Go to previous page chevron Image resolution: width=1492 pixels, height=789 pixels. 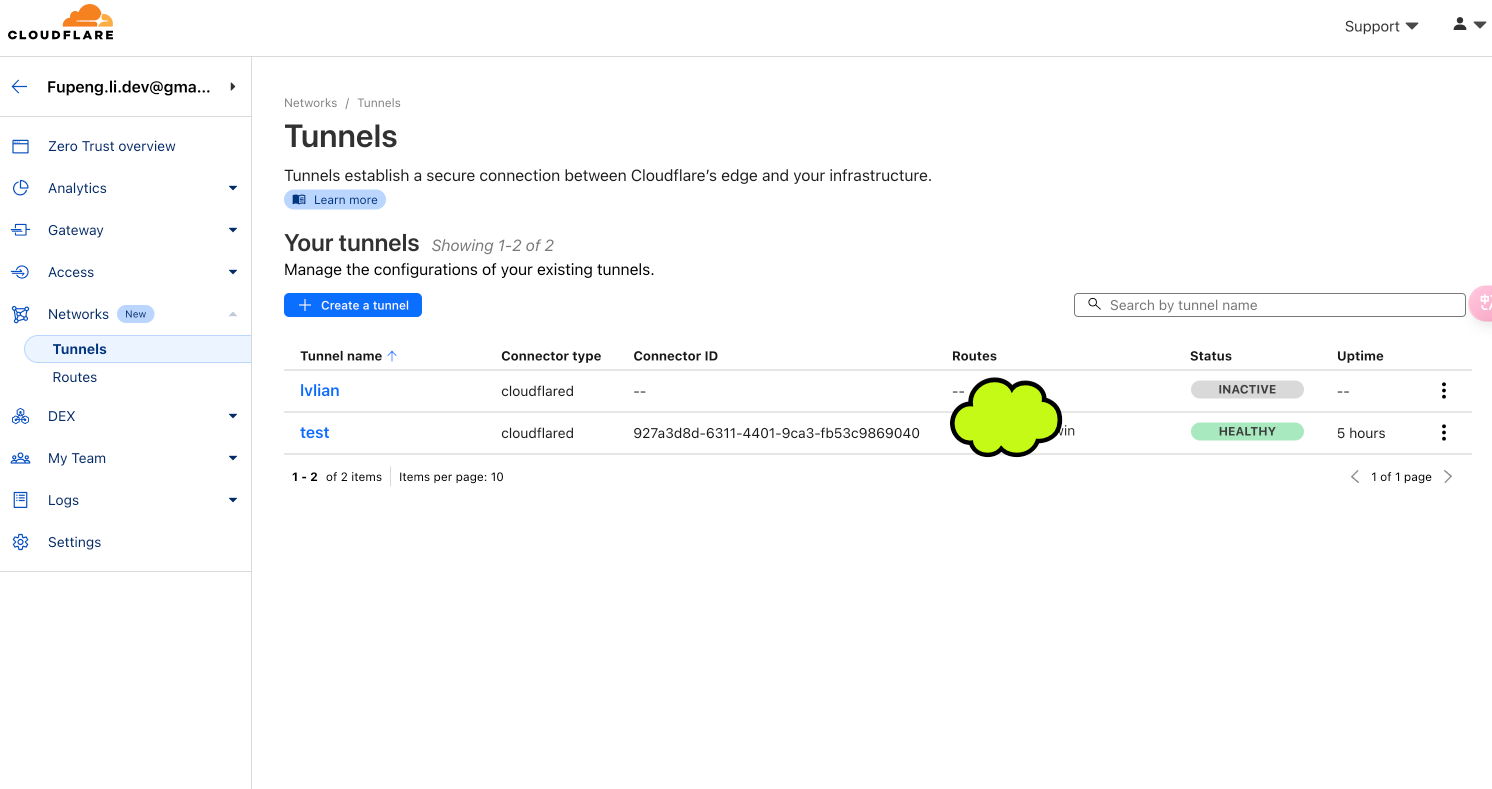point(1355,477)
